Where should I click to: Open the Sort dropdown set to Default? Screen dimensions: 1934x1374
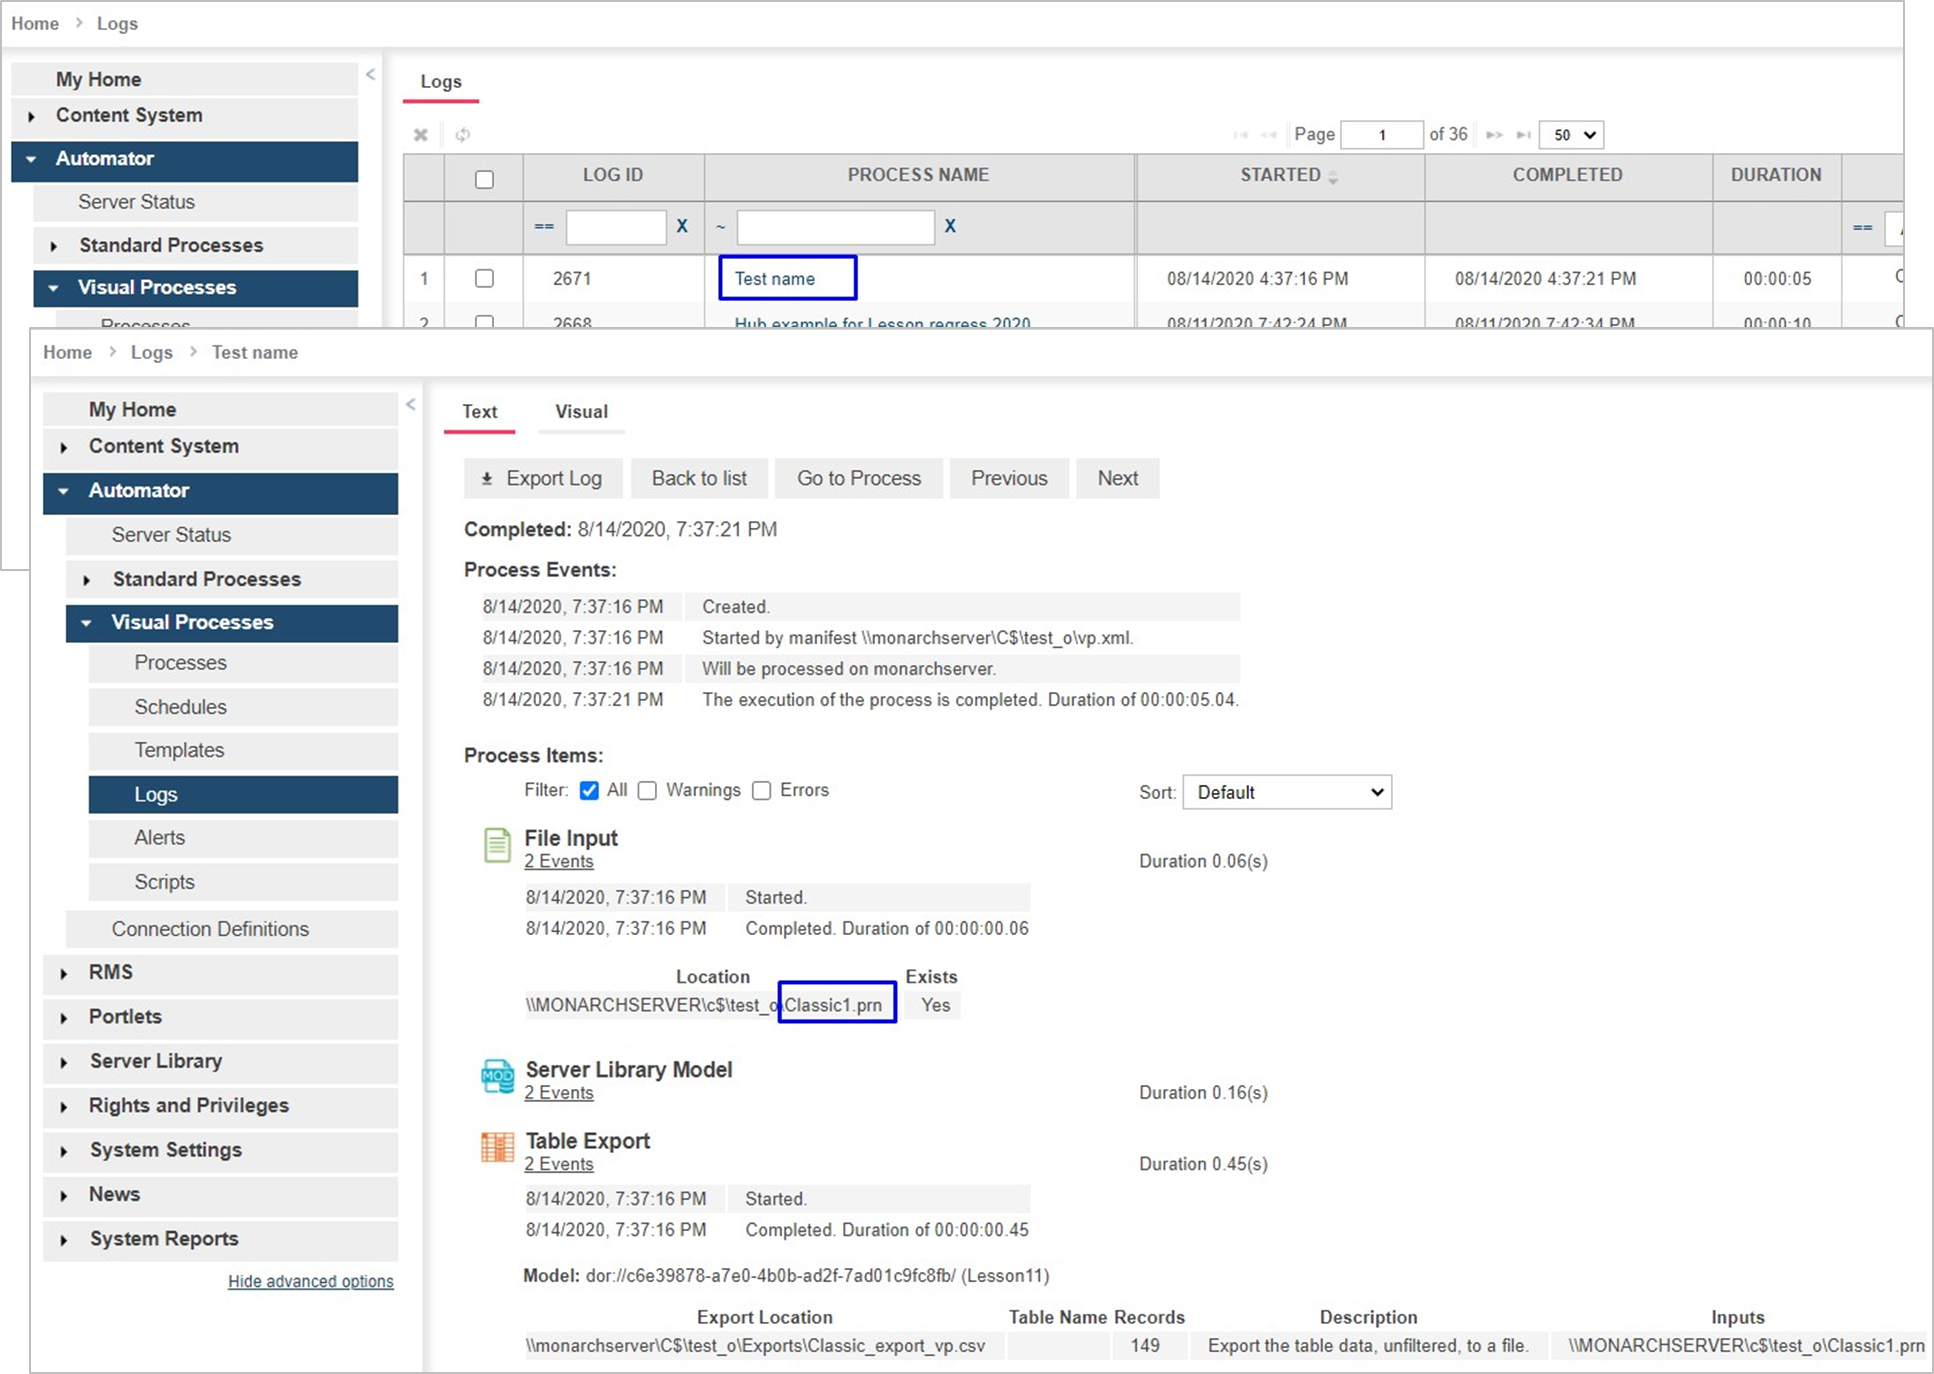coord(1286,793)
